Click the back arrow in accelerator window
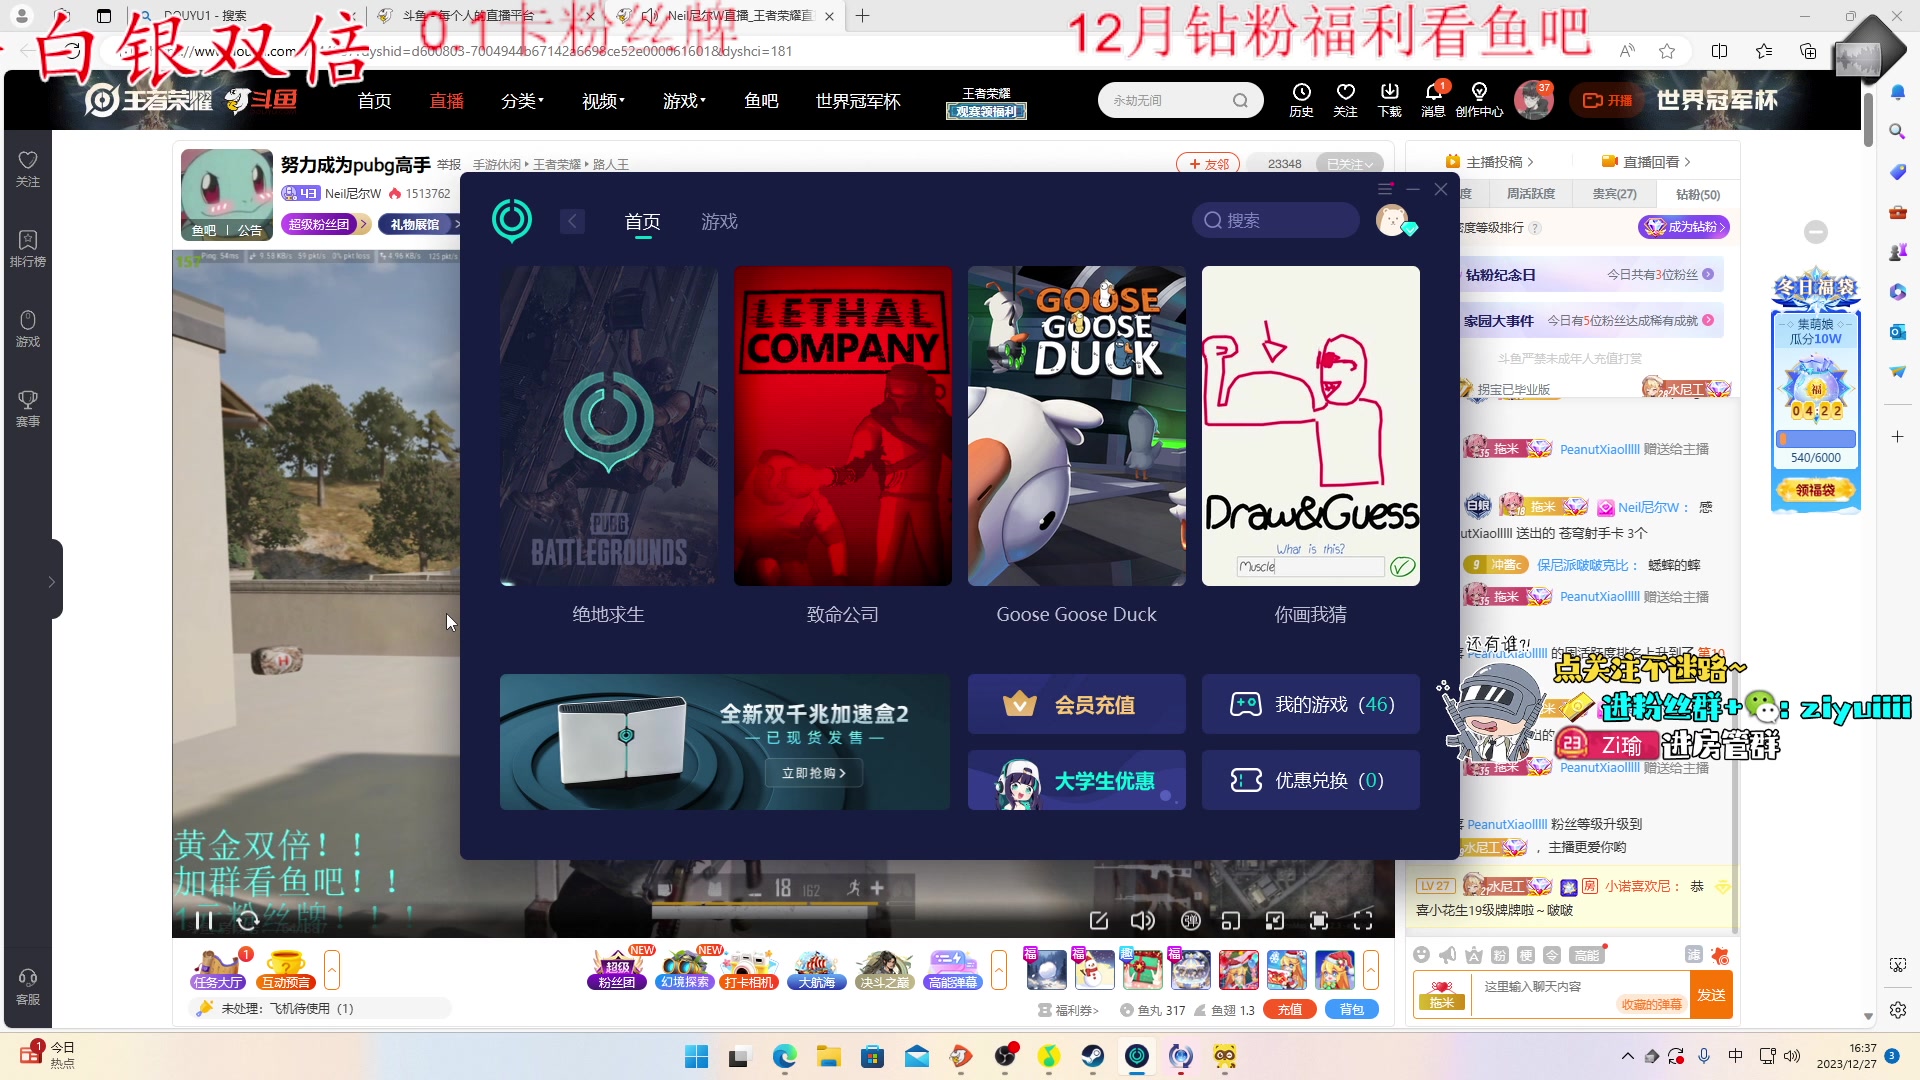Viewport: 1920px width, 1080px height. click(572, 222)
